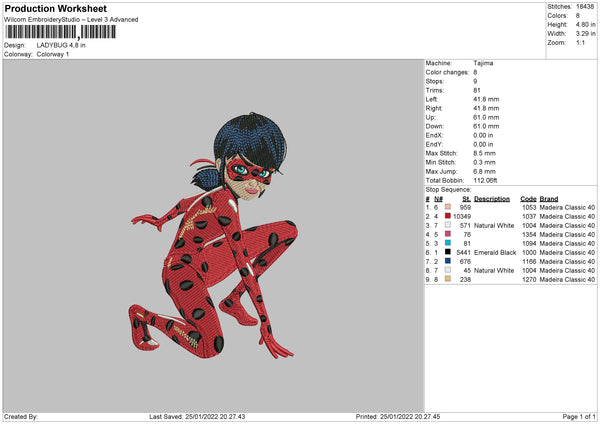Click the Description column header

coord(492,199)
